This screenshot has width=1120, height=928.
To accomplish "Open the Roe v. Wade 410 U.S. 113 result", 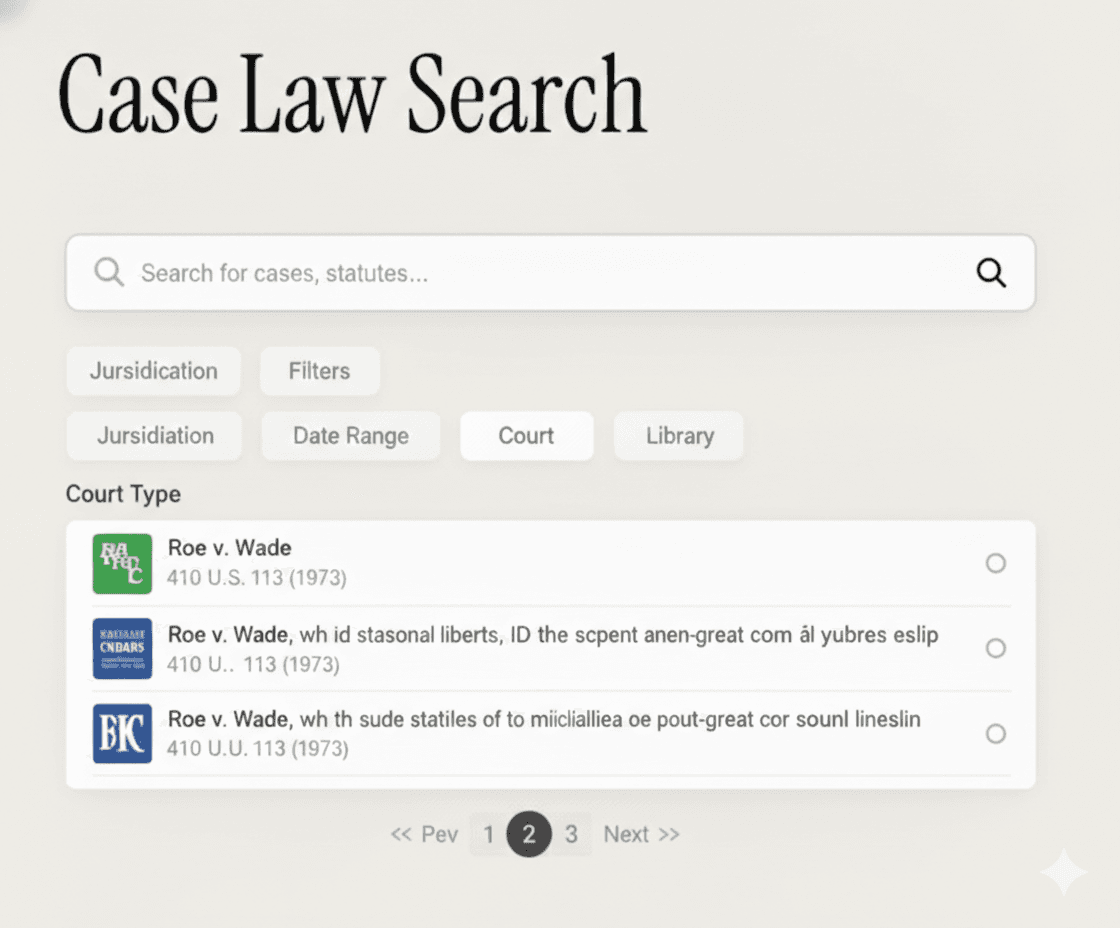I will point(230,548).
